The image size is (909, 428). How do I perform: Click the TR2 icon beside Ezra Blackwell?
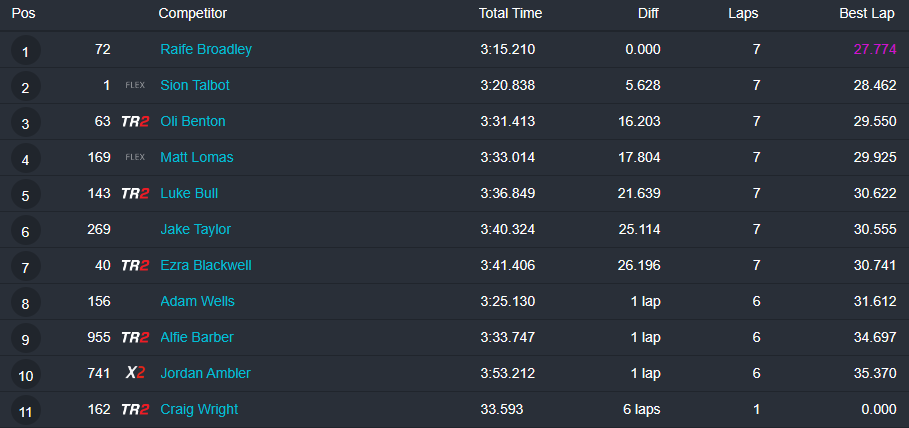135,265
